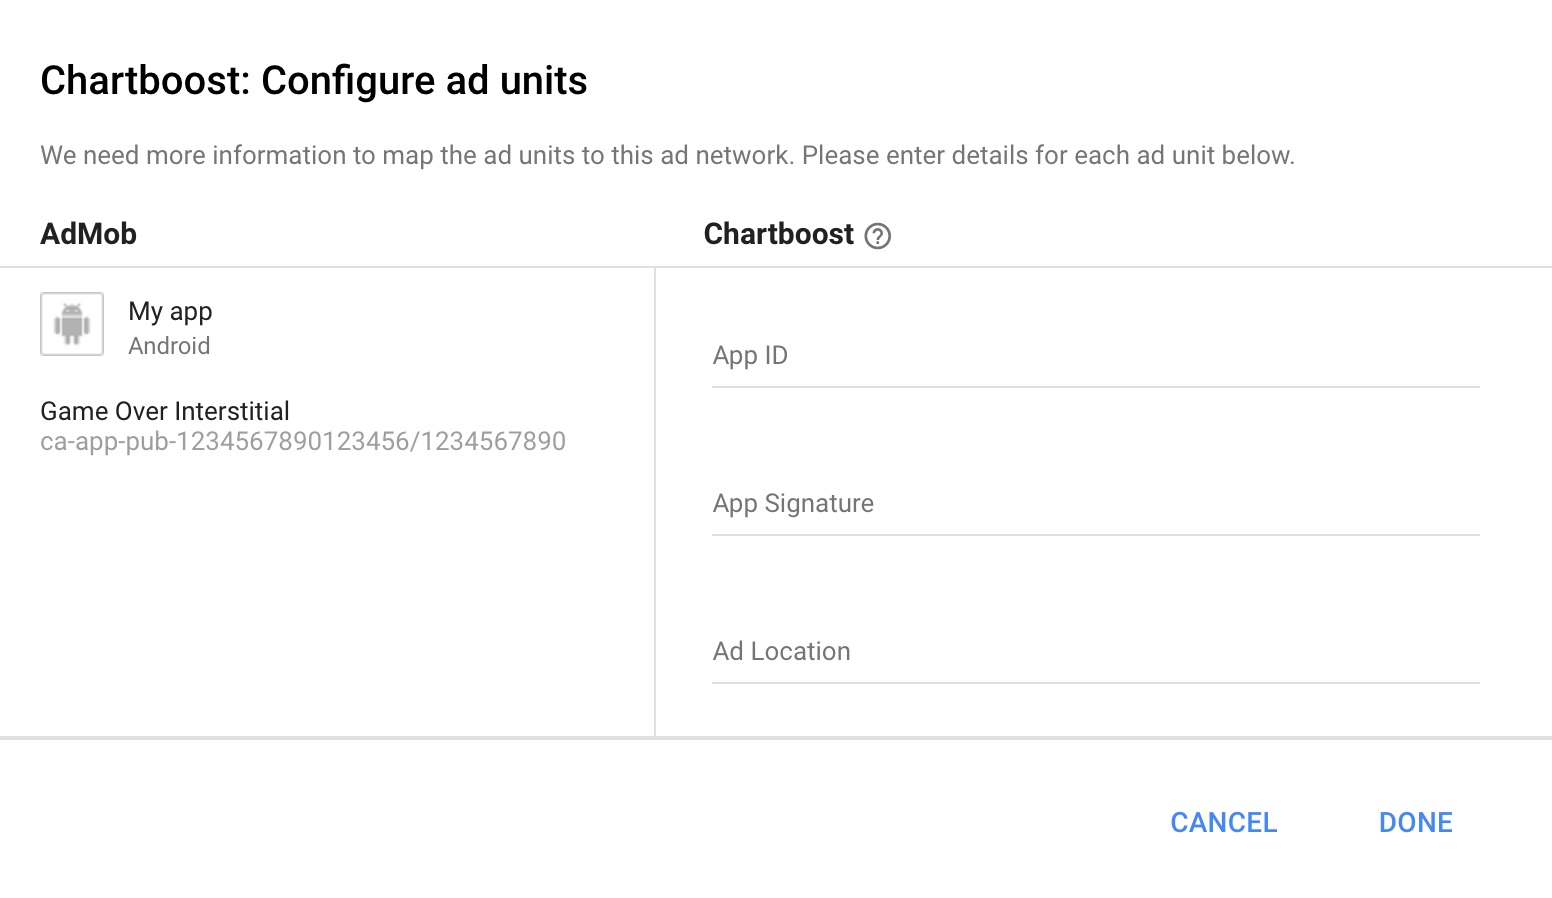
Task: Click the Game Over Interstitial ad unit name
Action: pyautogui.click(x=164, y=411)
